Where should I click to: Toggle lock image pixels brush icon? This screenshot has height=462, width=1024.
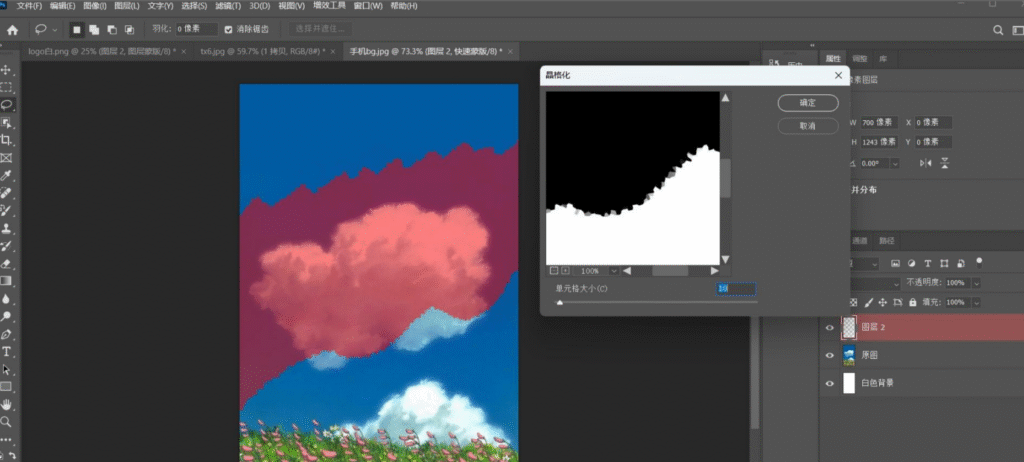click(x=869, y=303)
